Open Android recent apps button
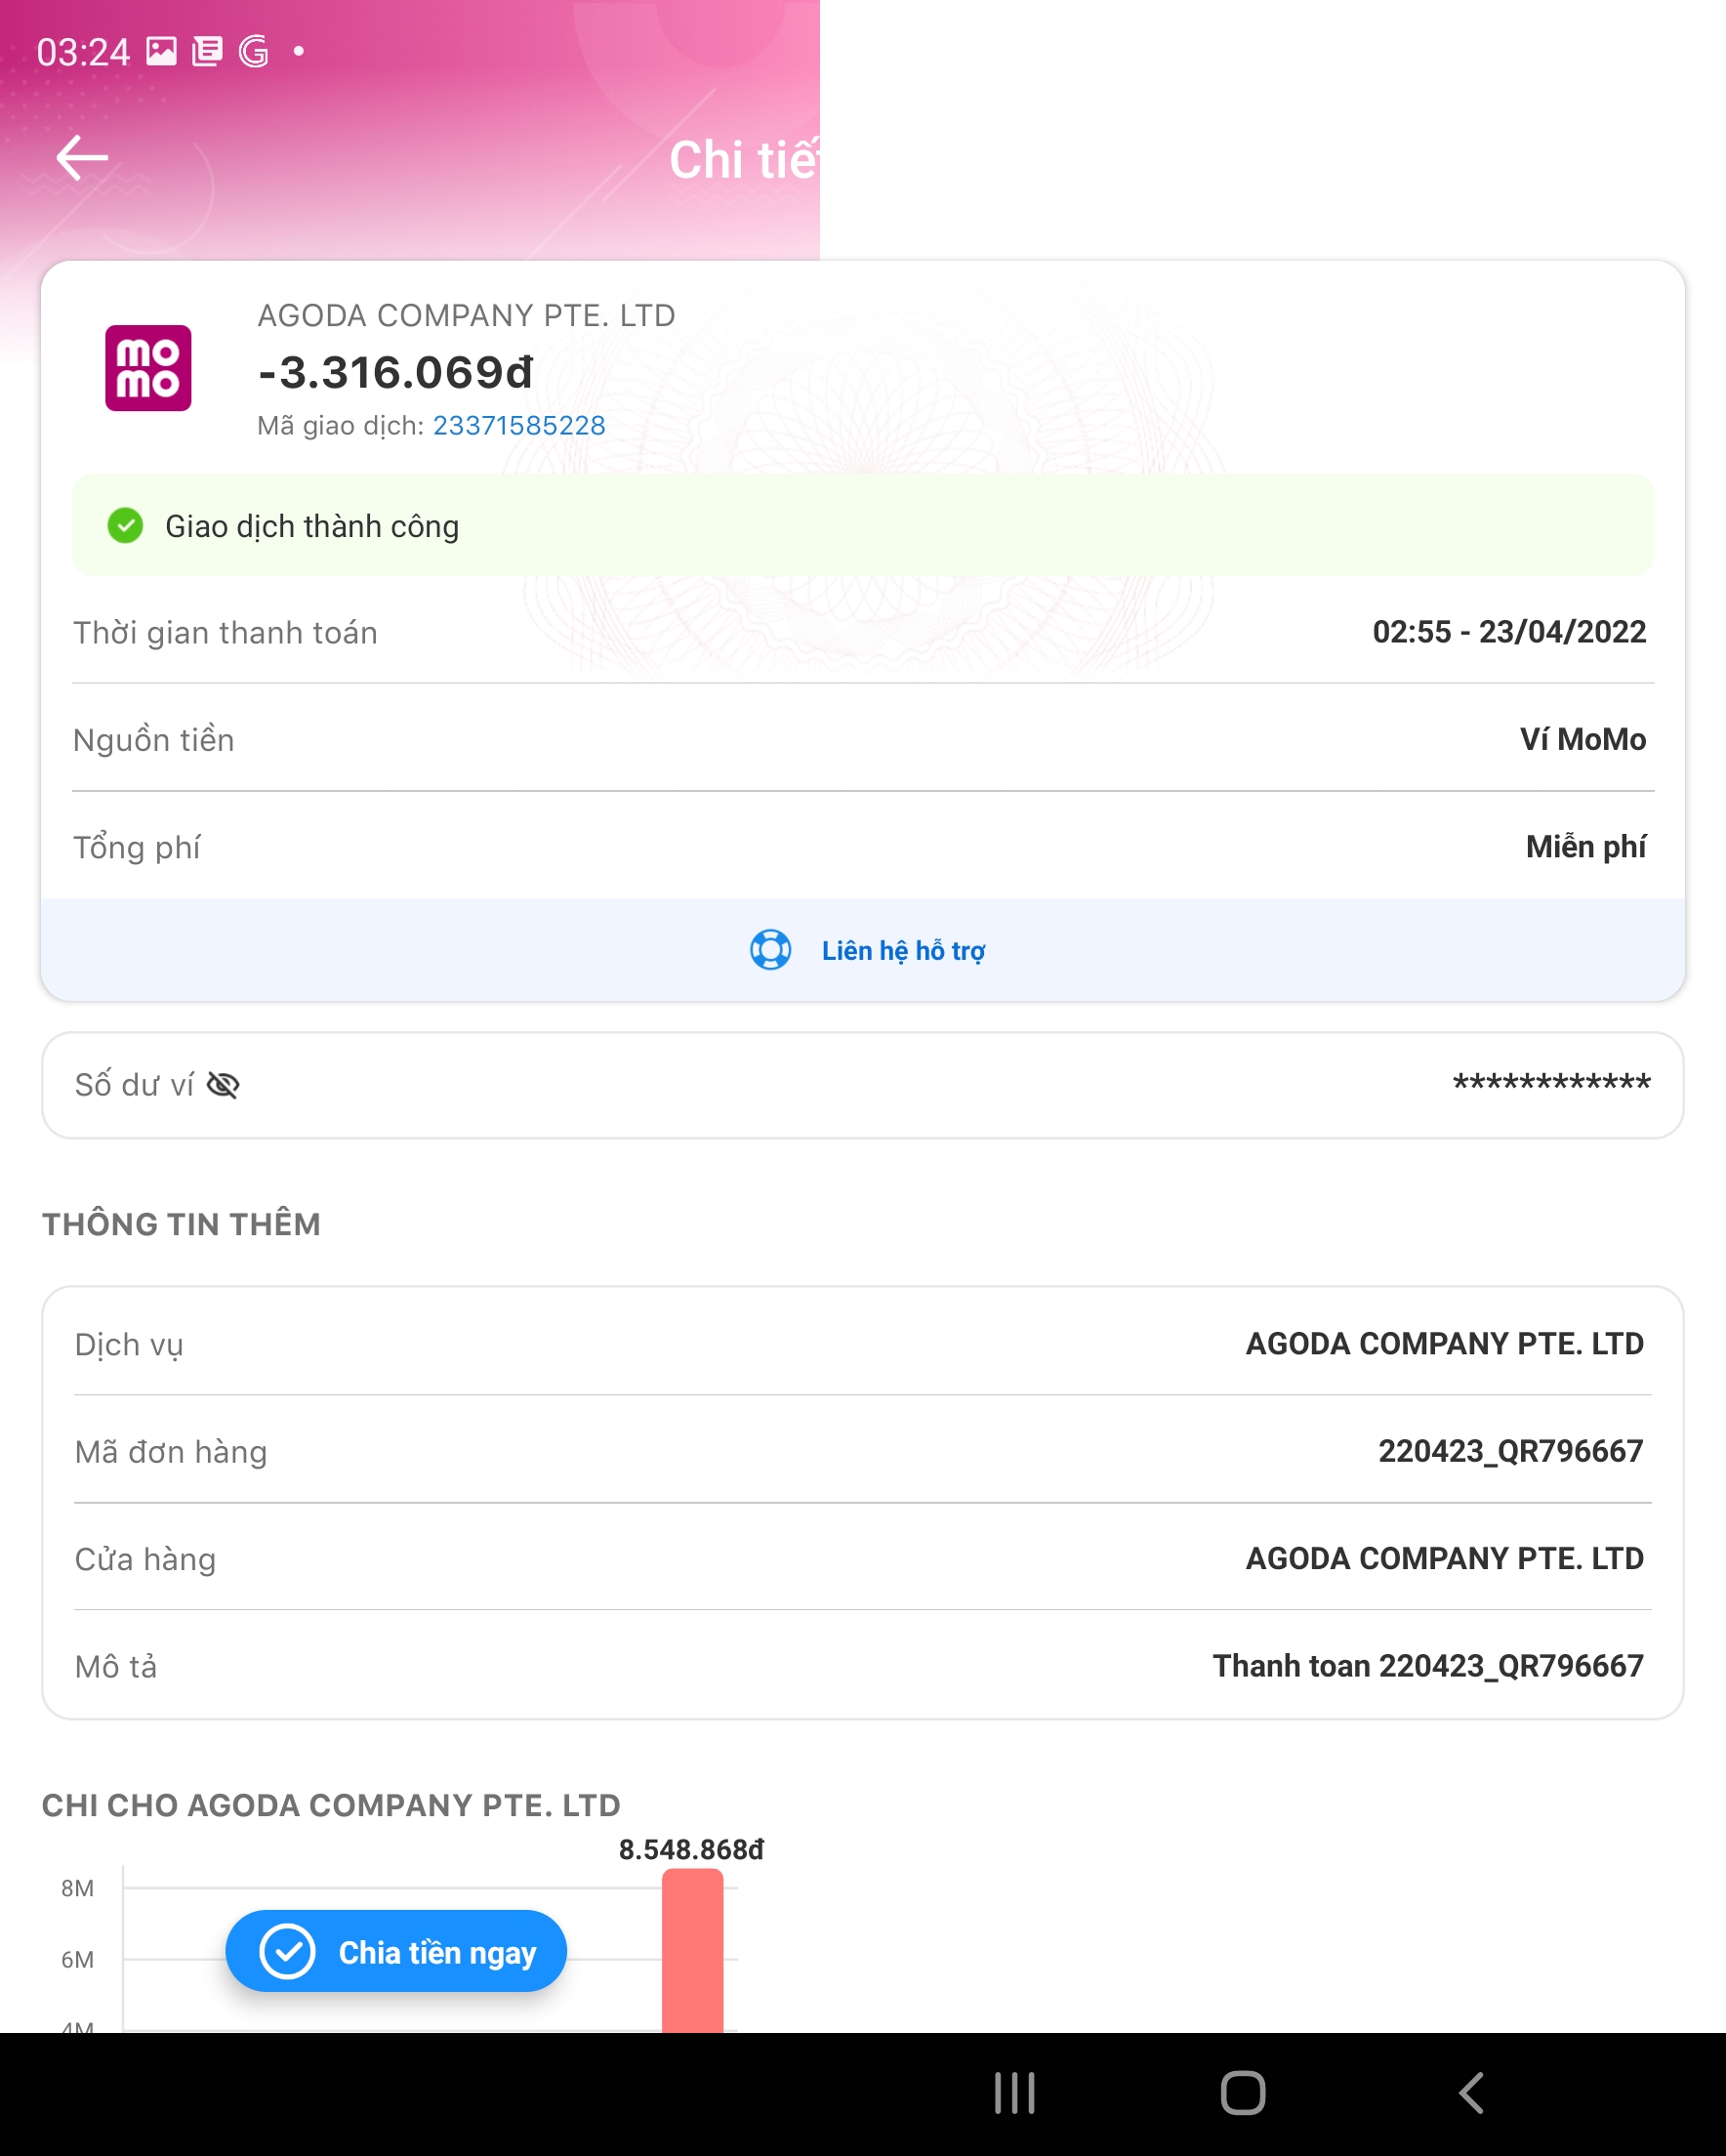This screenshot has height=2156, width=1726. pos(1014,2092)
